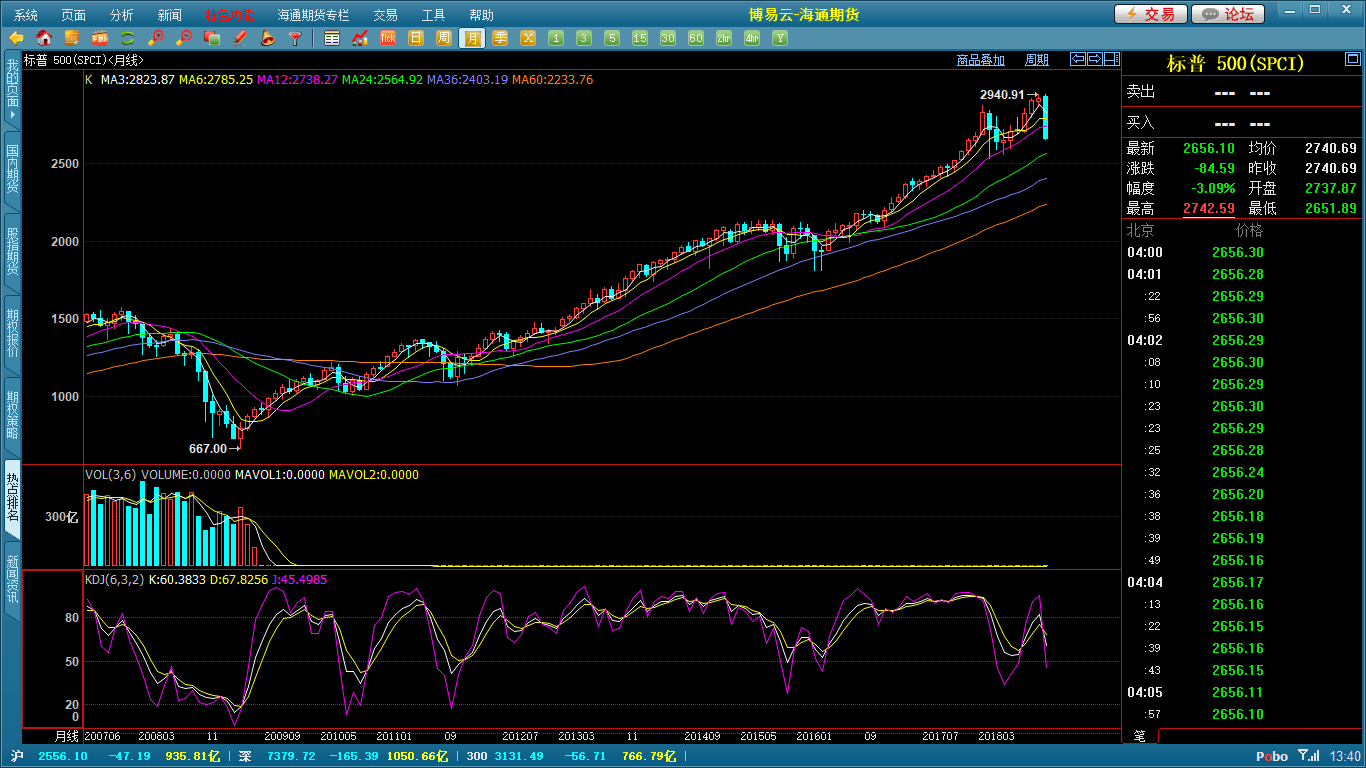Click the green Y period icon
The image size is (1366, 768).
(x=780, y=38)
